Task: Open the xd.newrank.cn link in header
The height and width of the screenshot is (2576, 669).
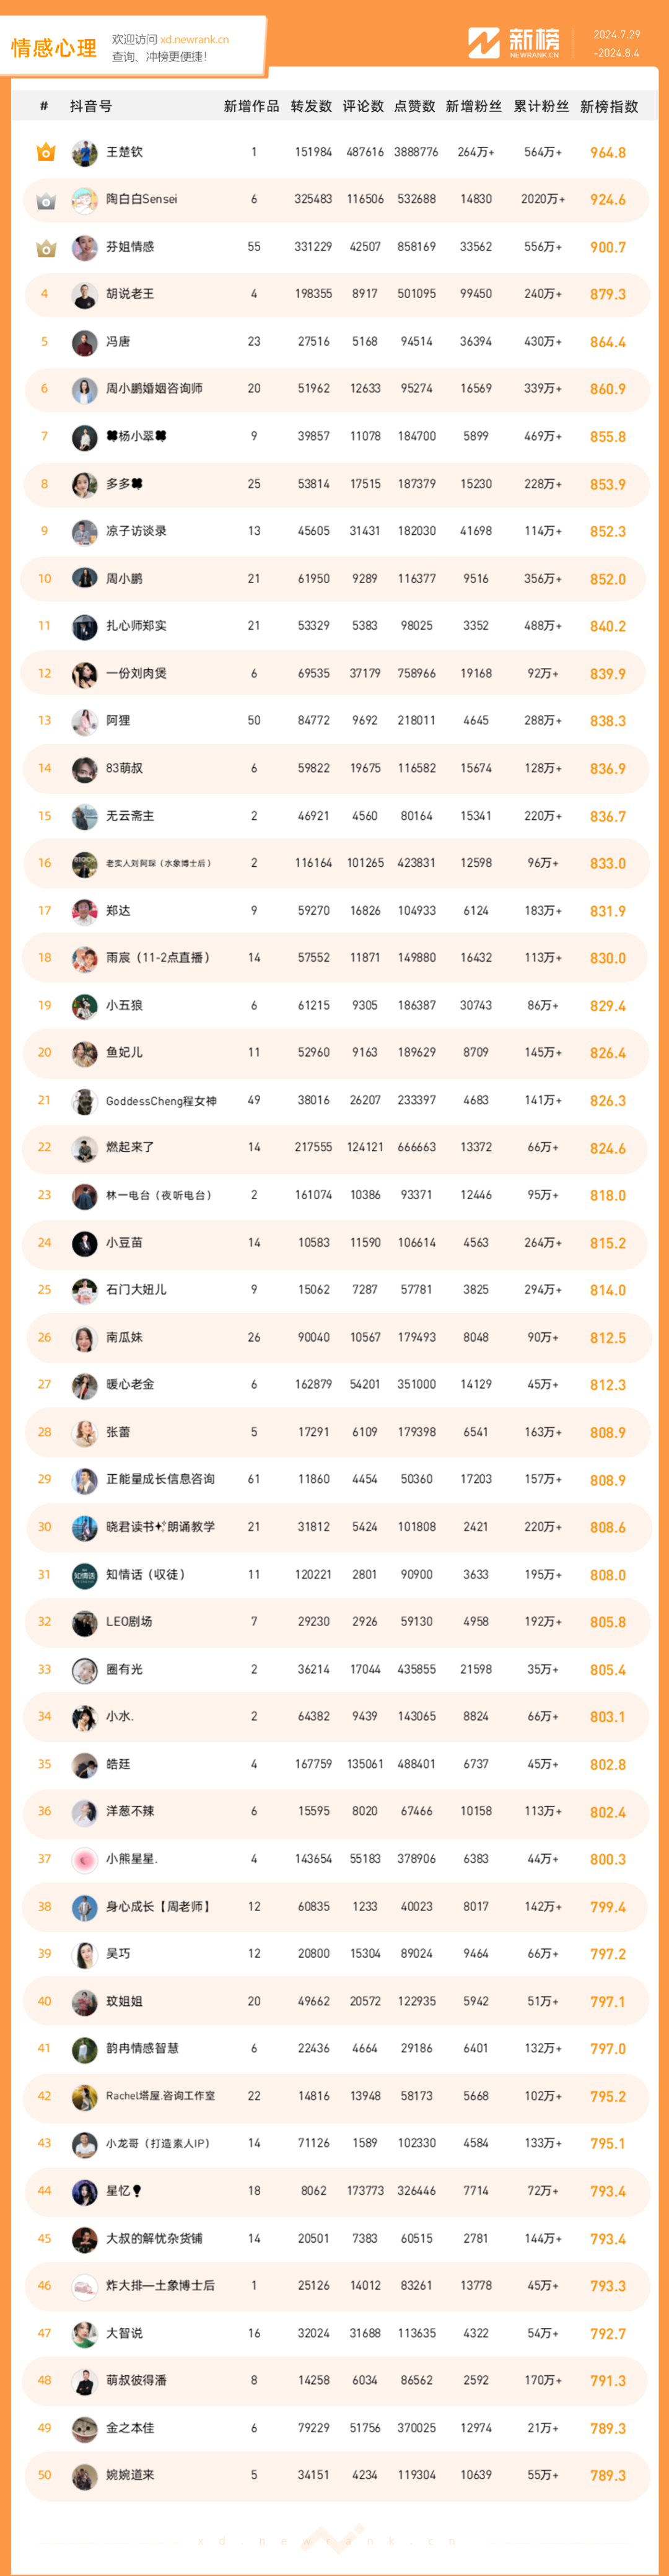Action: (x=194, y=40)
